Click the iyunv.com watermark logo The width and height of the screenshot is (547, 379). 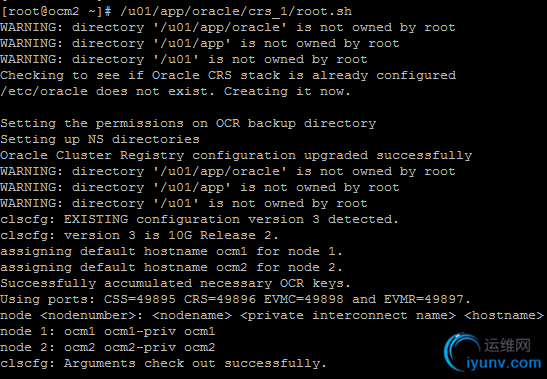click(x=493, y=352)
